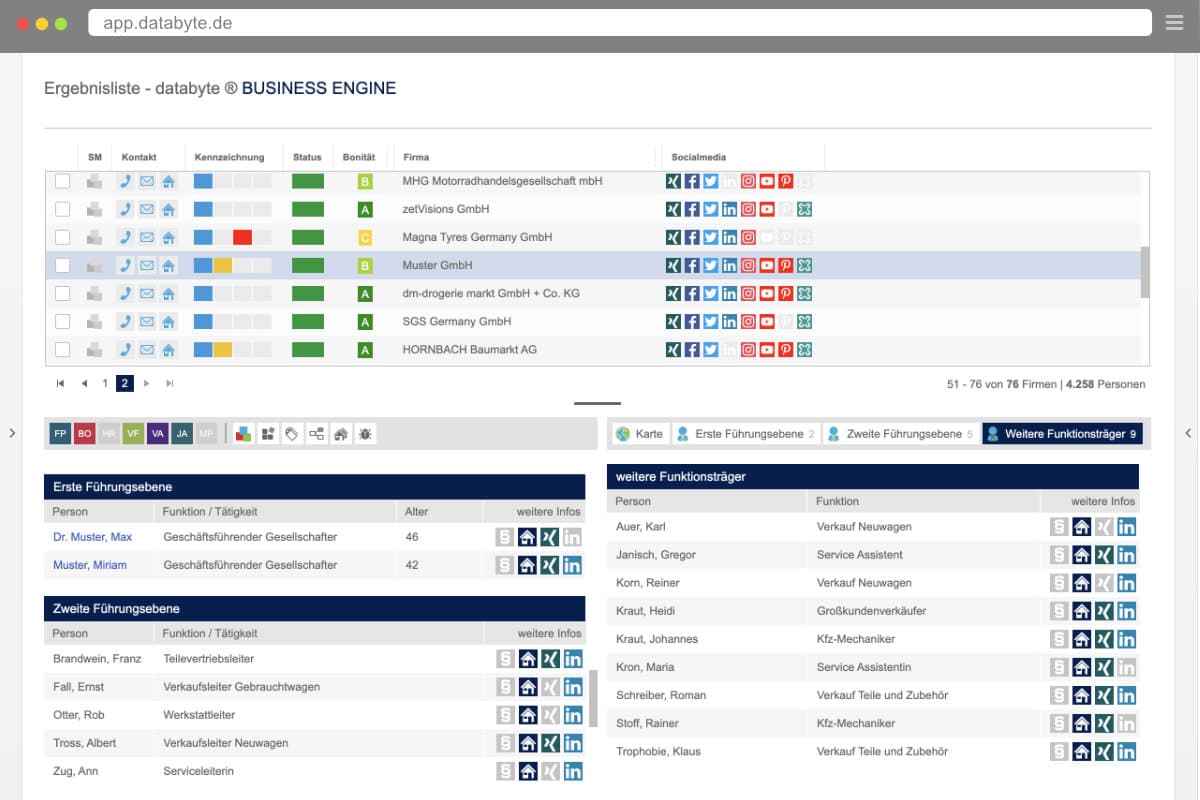Open Pinterest page of Muster GmbH
The width and height of the screenshot is (1200, 800).
[786, 265]
